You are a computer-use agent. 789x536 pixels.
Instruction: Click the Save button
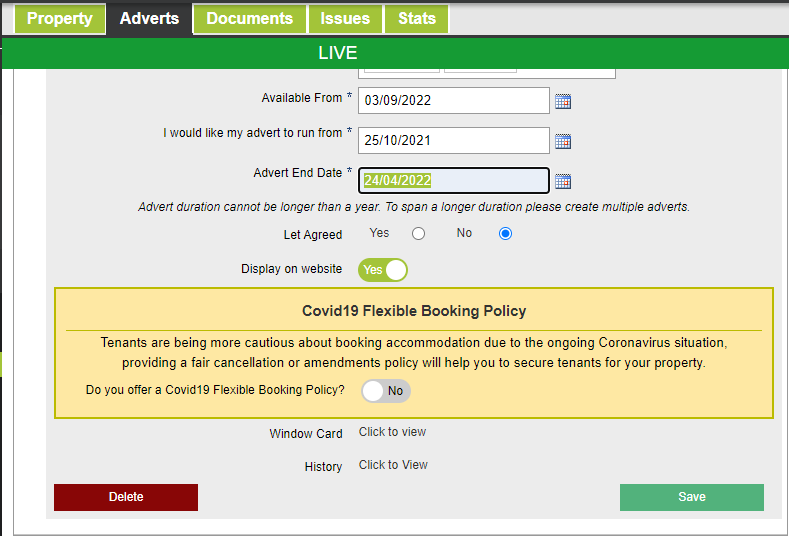(691, 497)
